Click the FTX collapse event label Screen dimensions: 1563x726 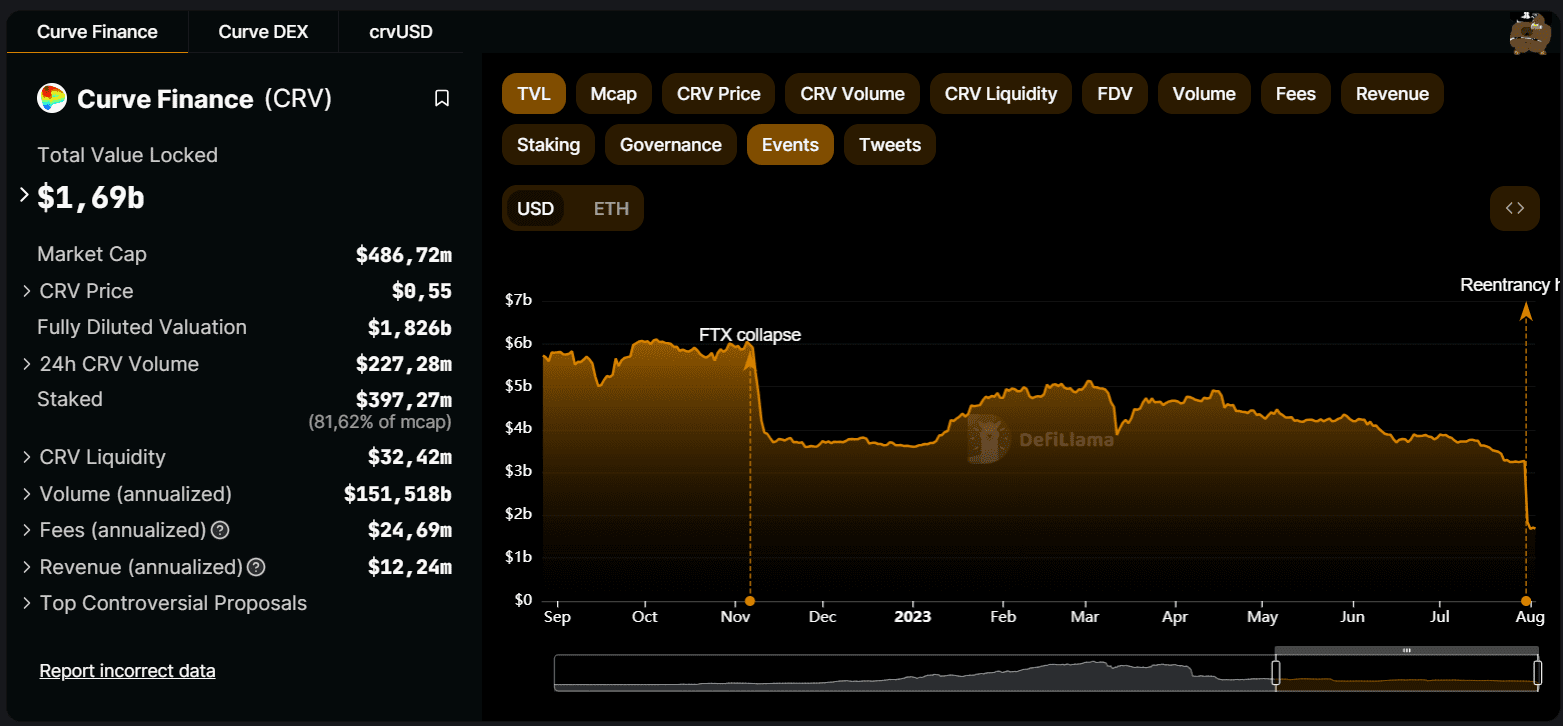pyautogui.click(x=750, y=335)
